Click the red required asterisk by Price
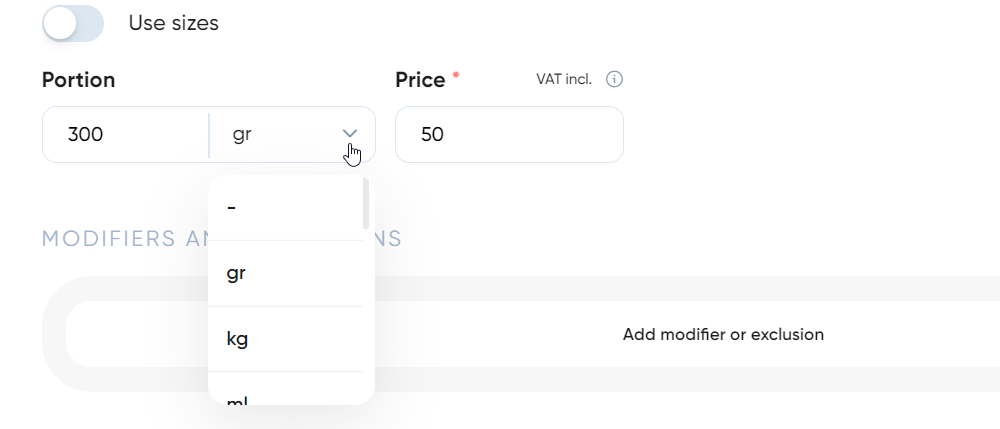1000x429 pixels. pos(455,76)
